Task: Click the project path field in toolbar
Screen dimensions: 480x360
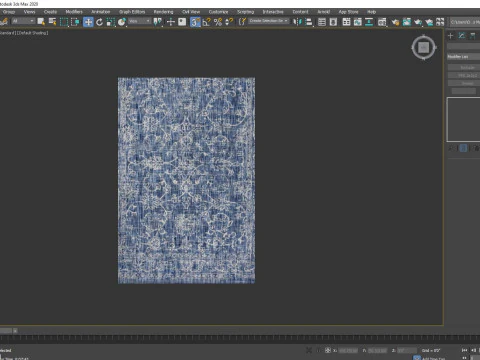Action: point(465,22)
